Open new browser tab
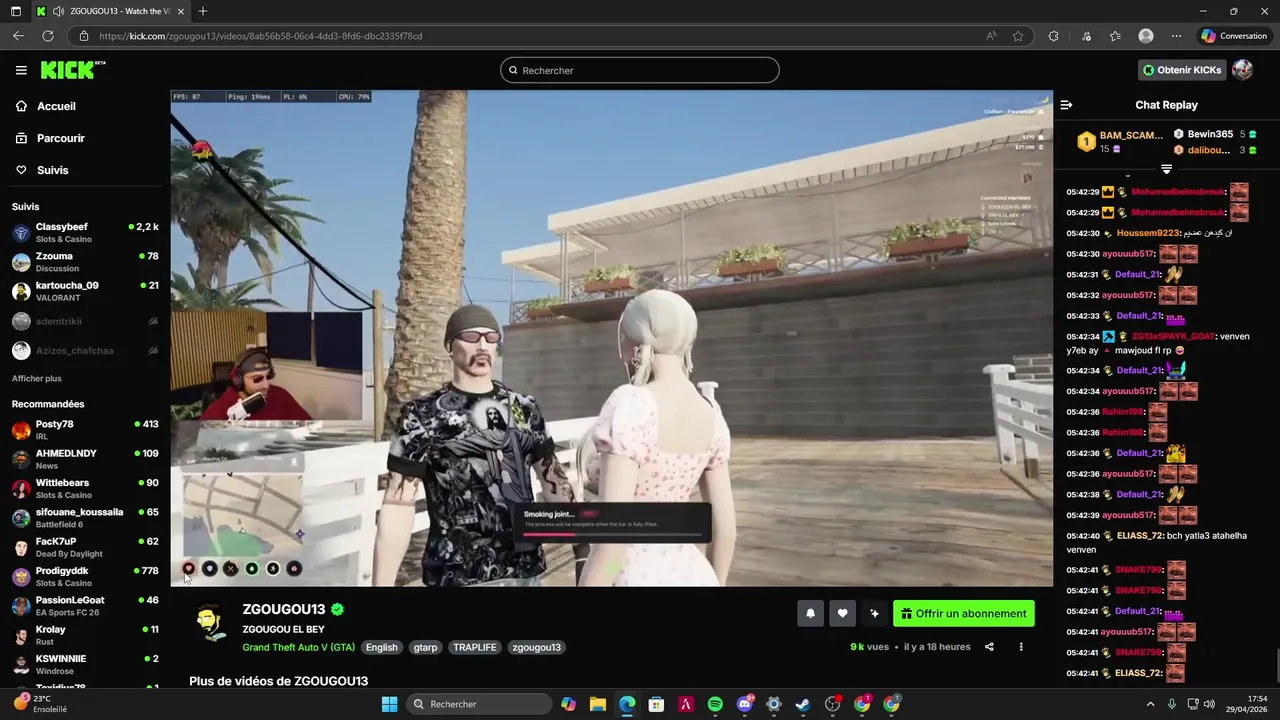The height and width of the screenshot is (720, 1280). pos(203,11)
